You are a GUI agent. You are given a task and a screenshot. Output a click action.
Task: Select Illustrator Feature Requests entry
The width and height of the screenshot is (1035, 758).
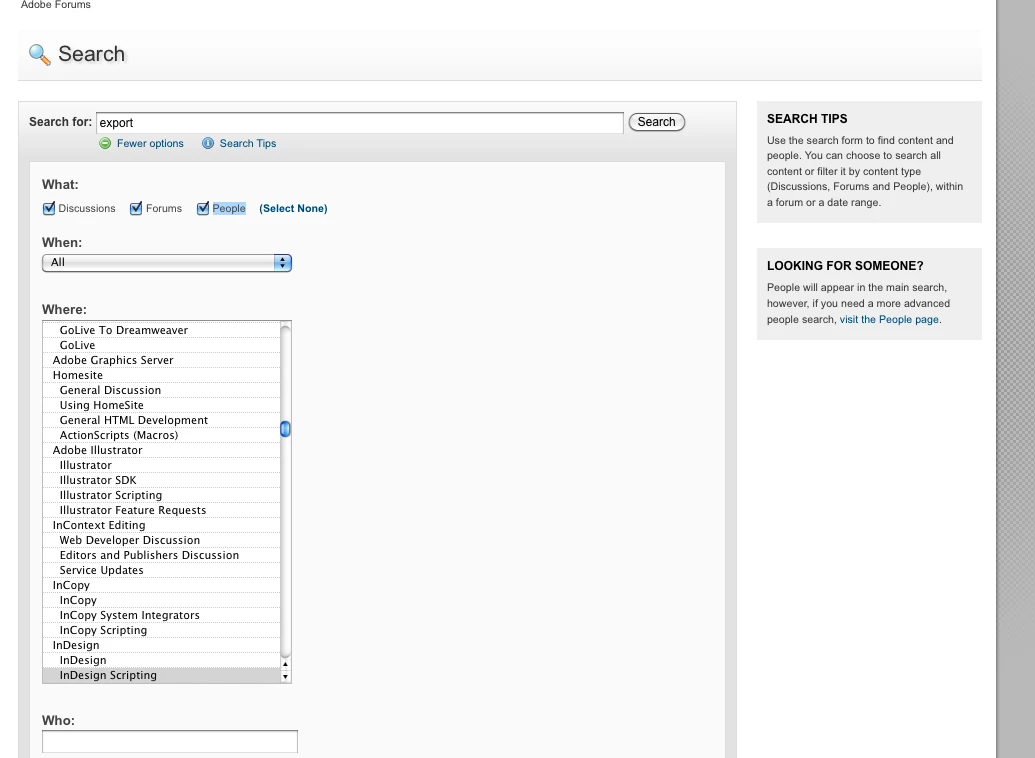[x=162, y=510]
